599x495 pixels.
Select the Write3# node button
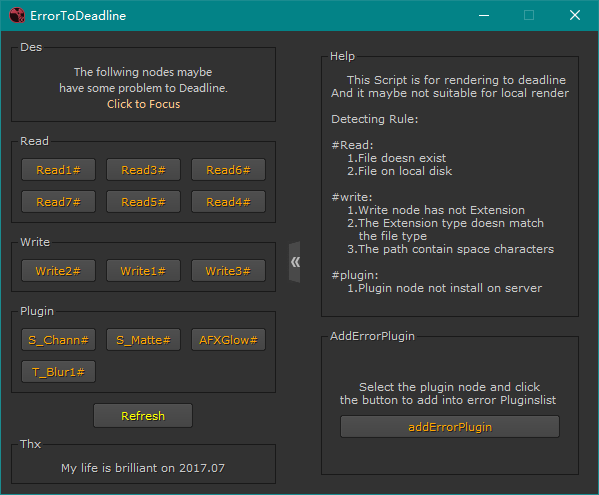228,271
